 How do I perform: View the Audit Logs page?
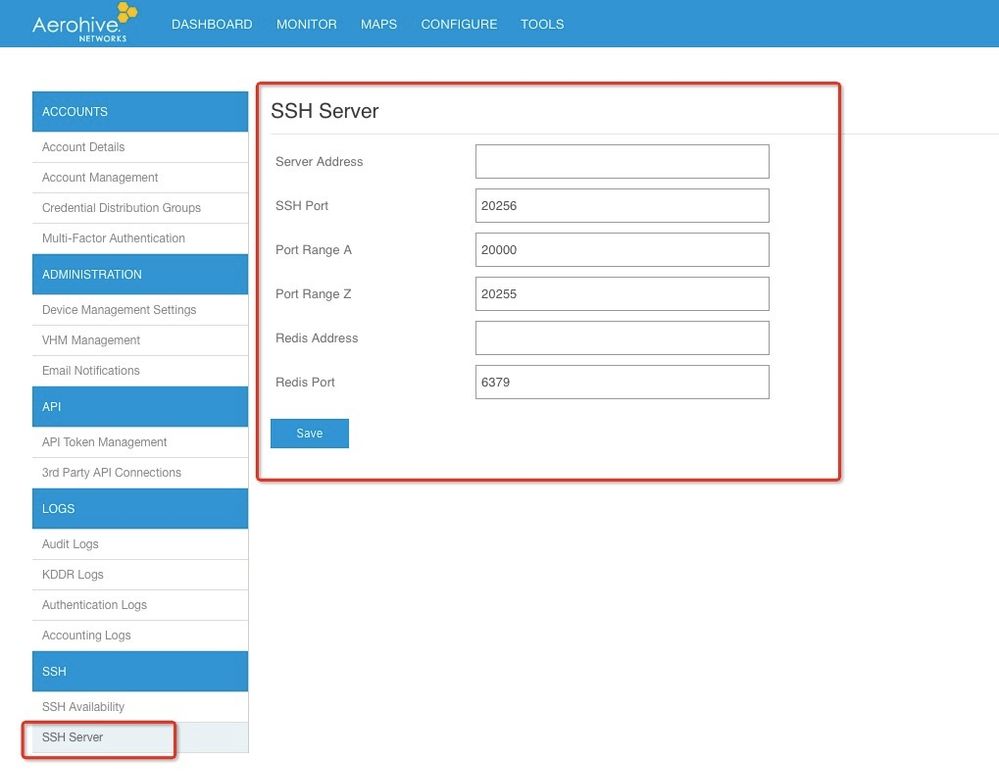pos(70,544)
